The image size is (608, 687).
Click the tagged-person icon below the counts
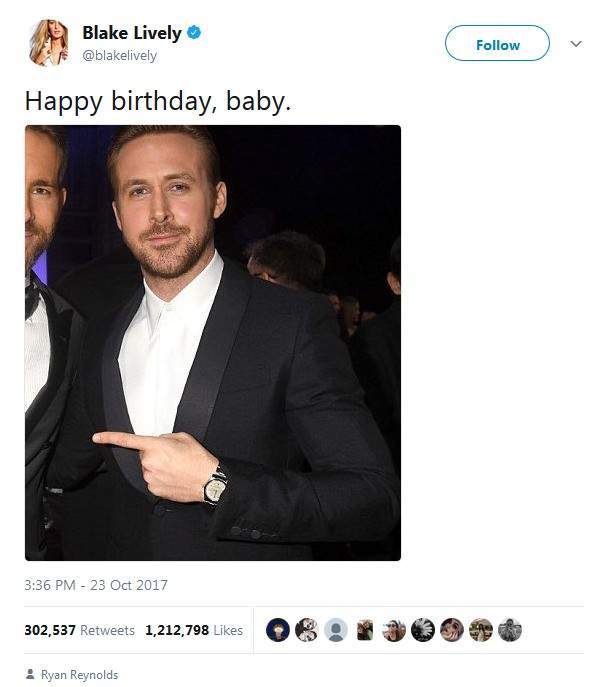pos(30,675)
